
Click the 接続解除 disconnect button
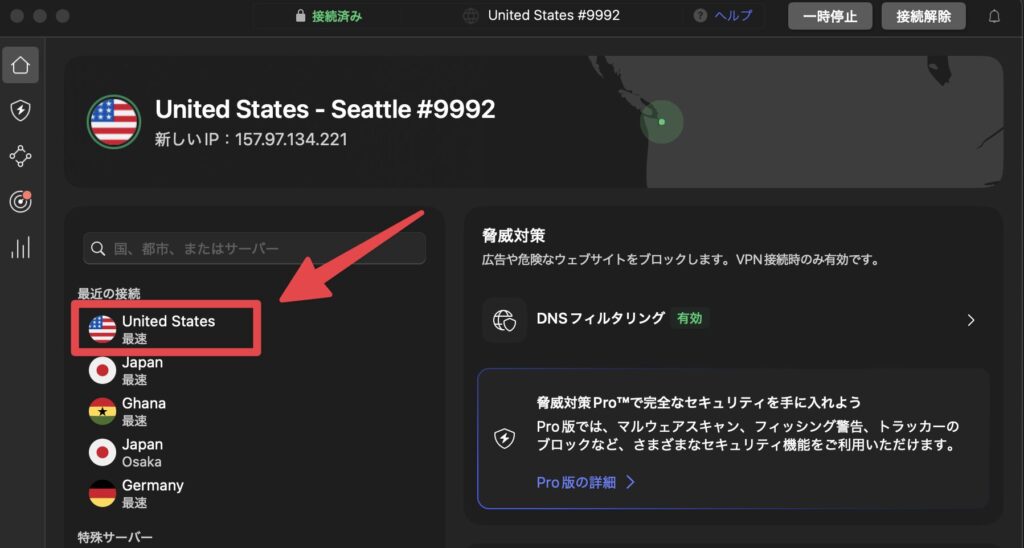pyautogui.click(x=923, y=16)
